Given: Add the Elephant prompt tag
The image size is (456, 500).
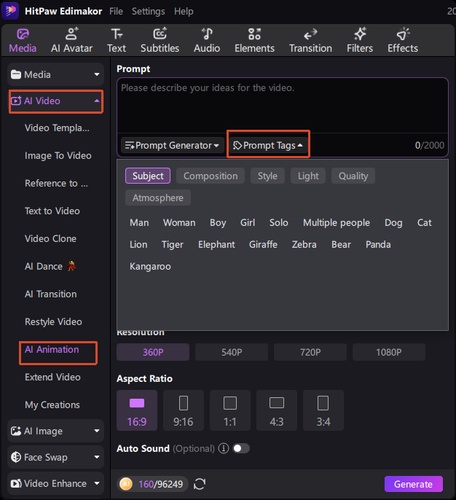Looking at the screenshot, I should [216, 244].
